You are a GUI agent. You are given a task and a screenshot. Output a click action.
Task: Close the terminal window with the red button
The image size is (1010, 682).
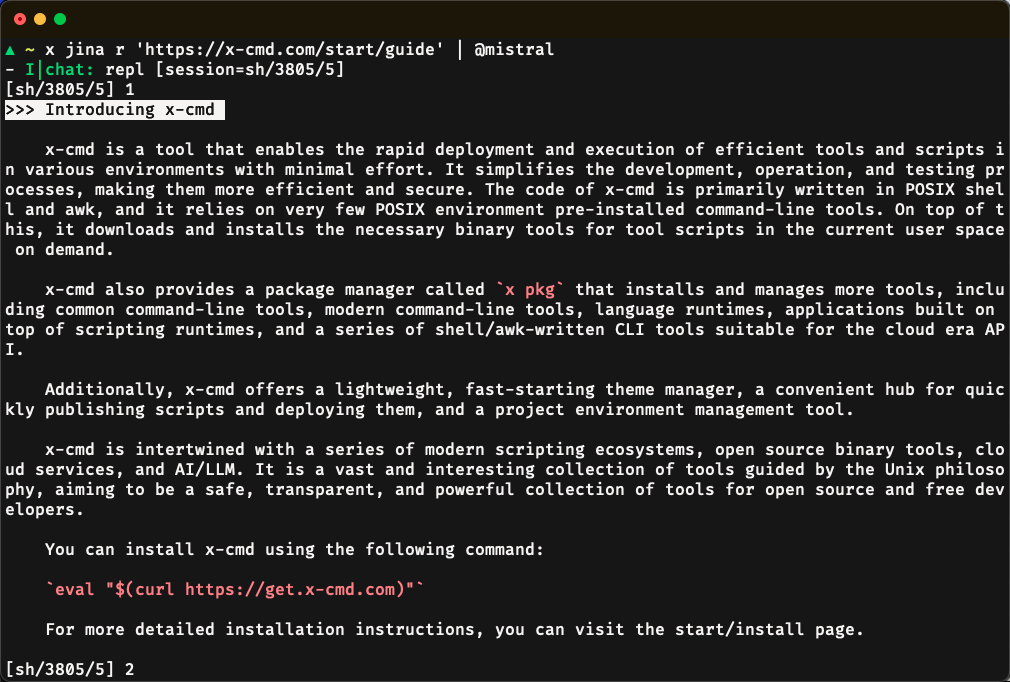pos(20,19)
